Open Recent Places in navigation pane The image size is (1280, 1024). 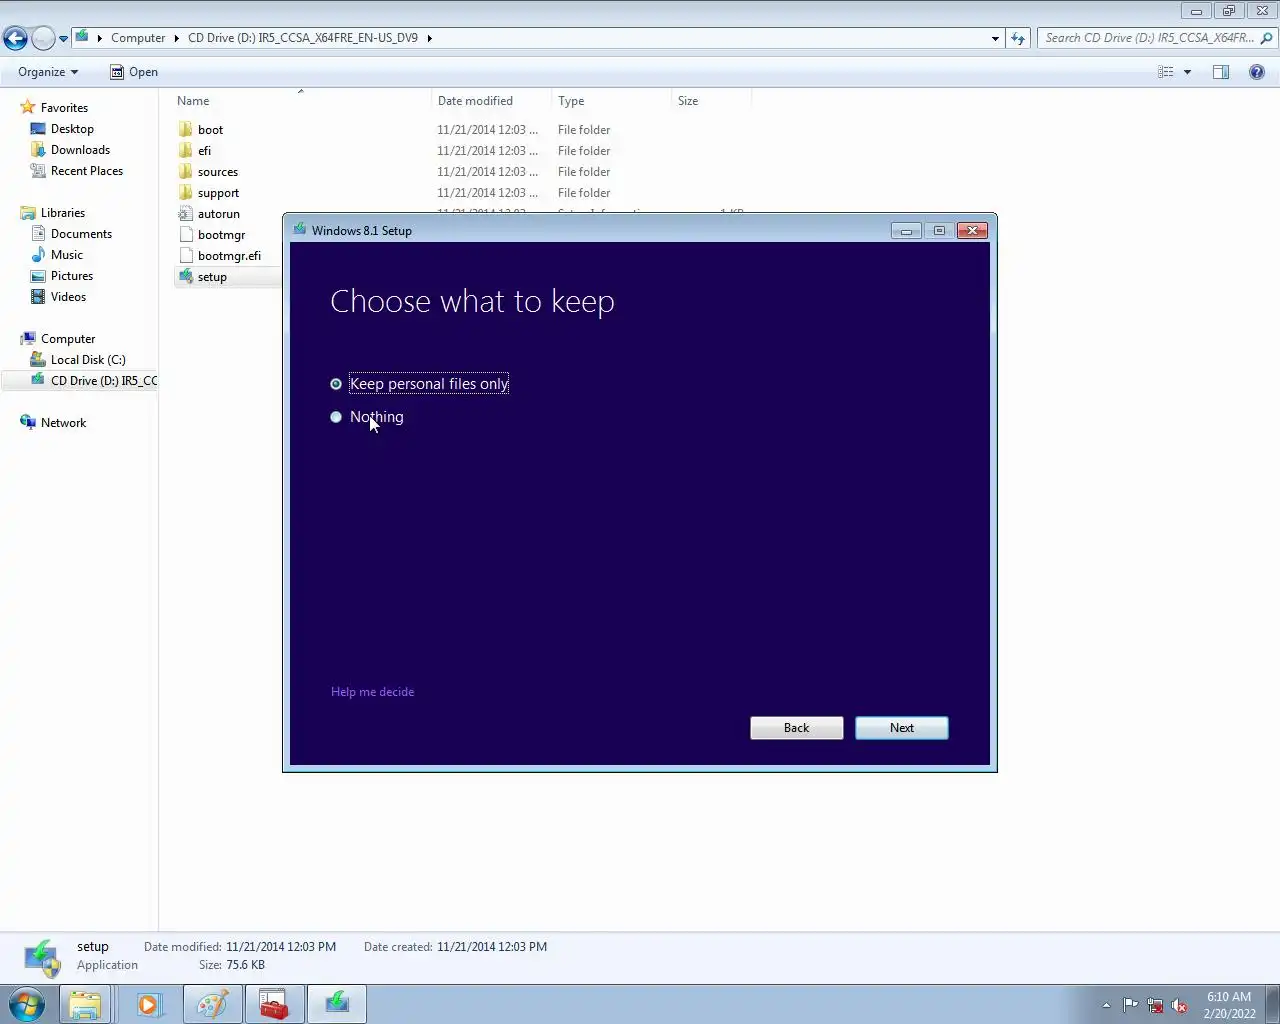86,171
